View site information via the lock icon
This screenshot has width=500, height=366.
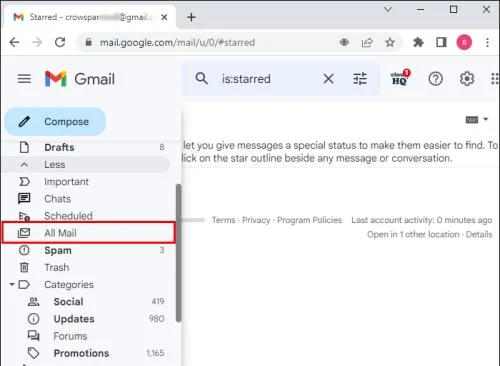pos(88,42)
